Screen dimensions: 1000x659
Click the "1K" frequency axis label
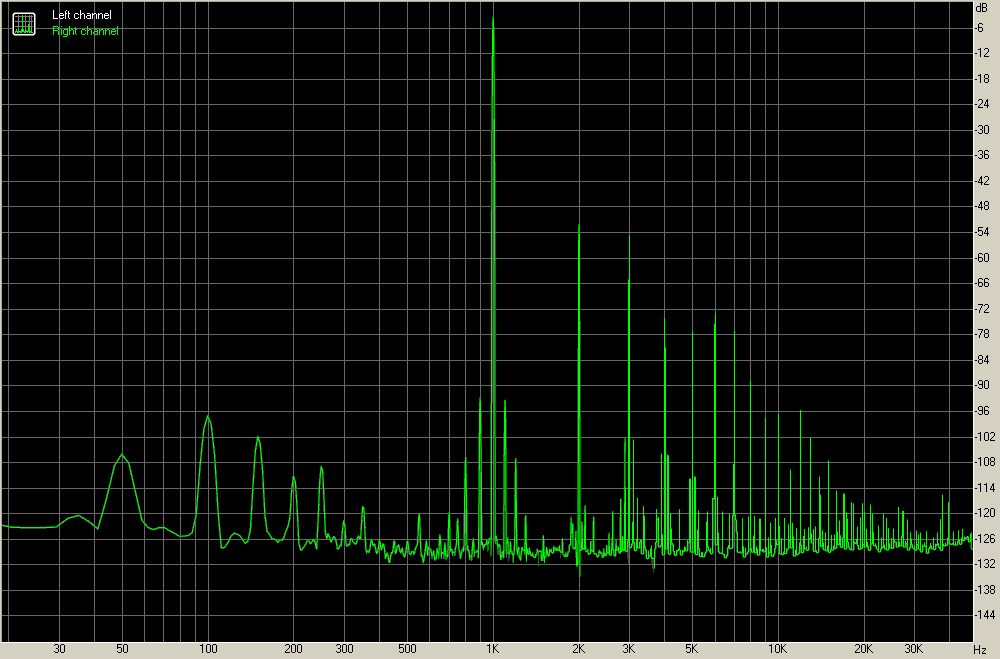point(492,649)
